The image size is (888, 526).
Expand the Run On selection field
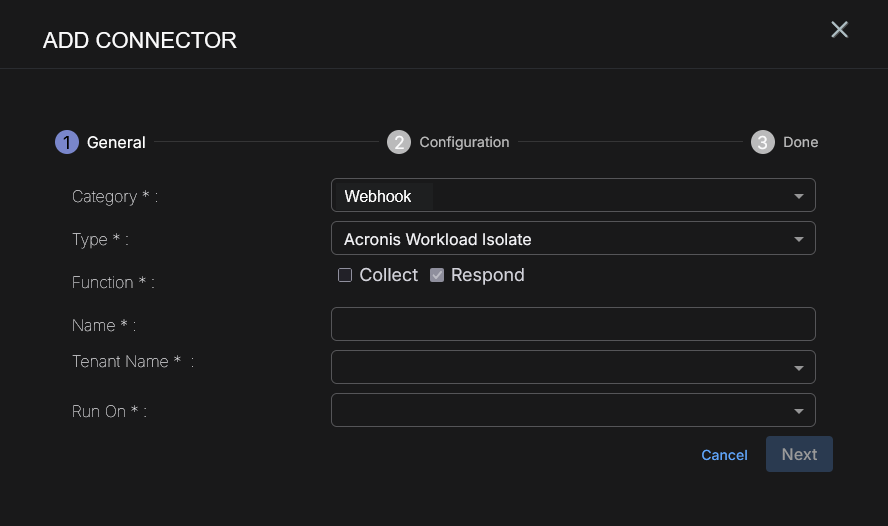(560, 410)
